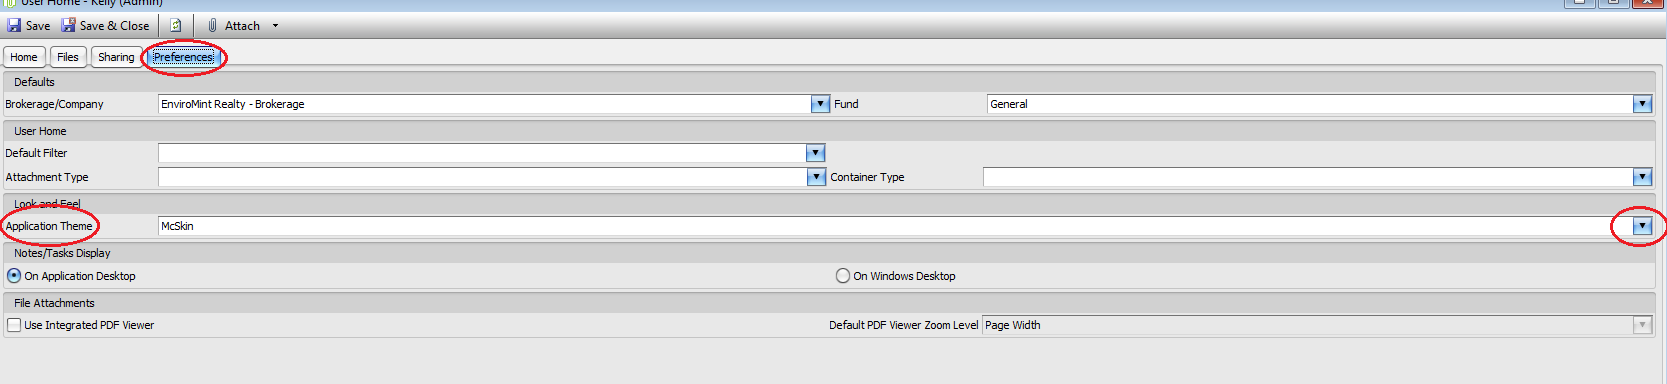1667x384 pixels.
Task: Expand the Default Filter dropdown arrow
Action: pyautogui.click(x=815, y=153)
